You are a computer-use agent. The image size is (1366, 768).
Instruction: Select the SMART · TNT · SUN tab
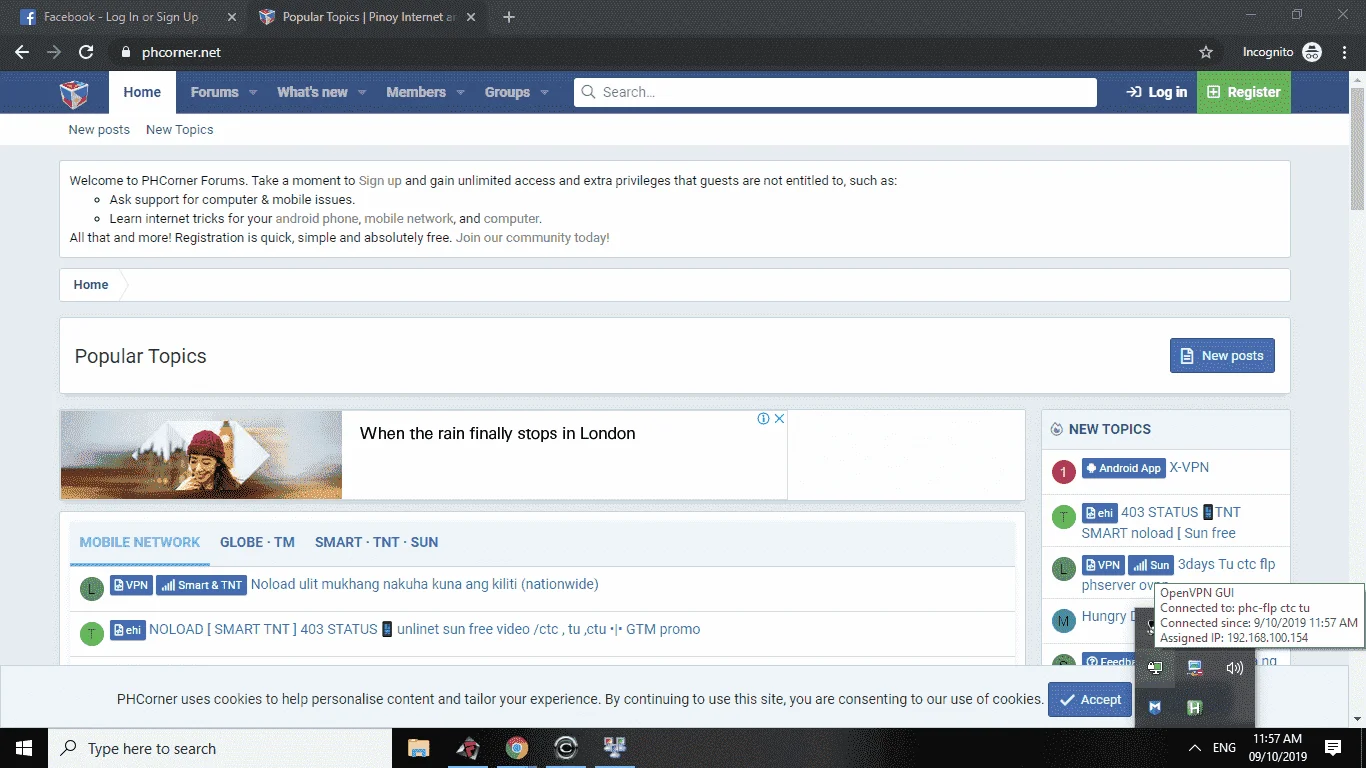pos(376,542)
